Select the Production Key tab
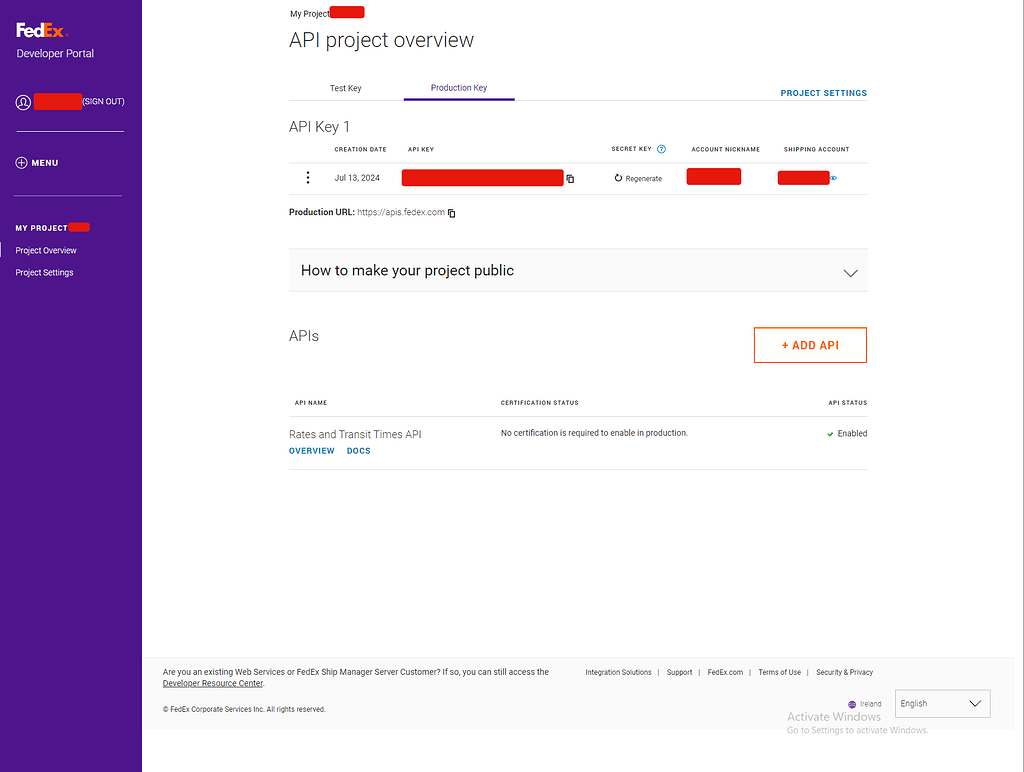This screenshot has height=772, width=1024. click(x=459, y=88)
